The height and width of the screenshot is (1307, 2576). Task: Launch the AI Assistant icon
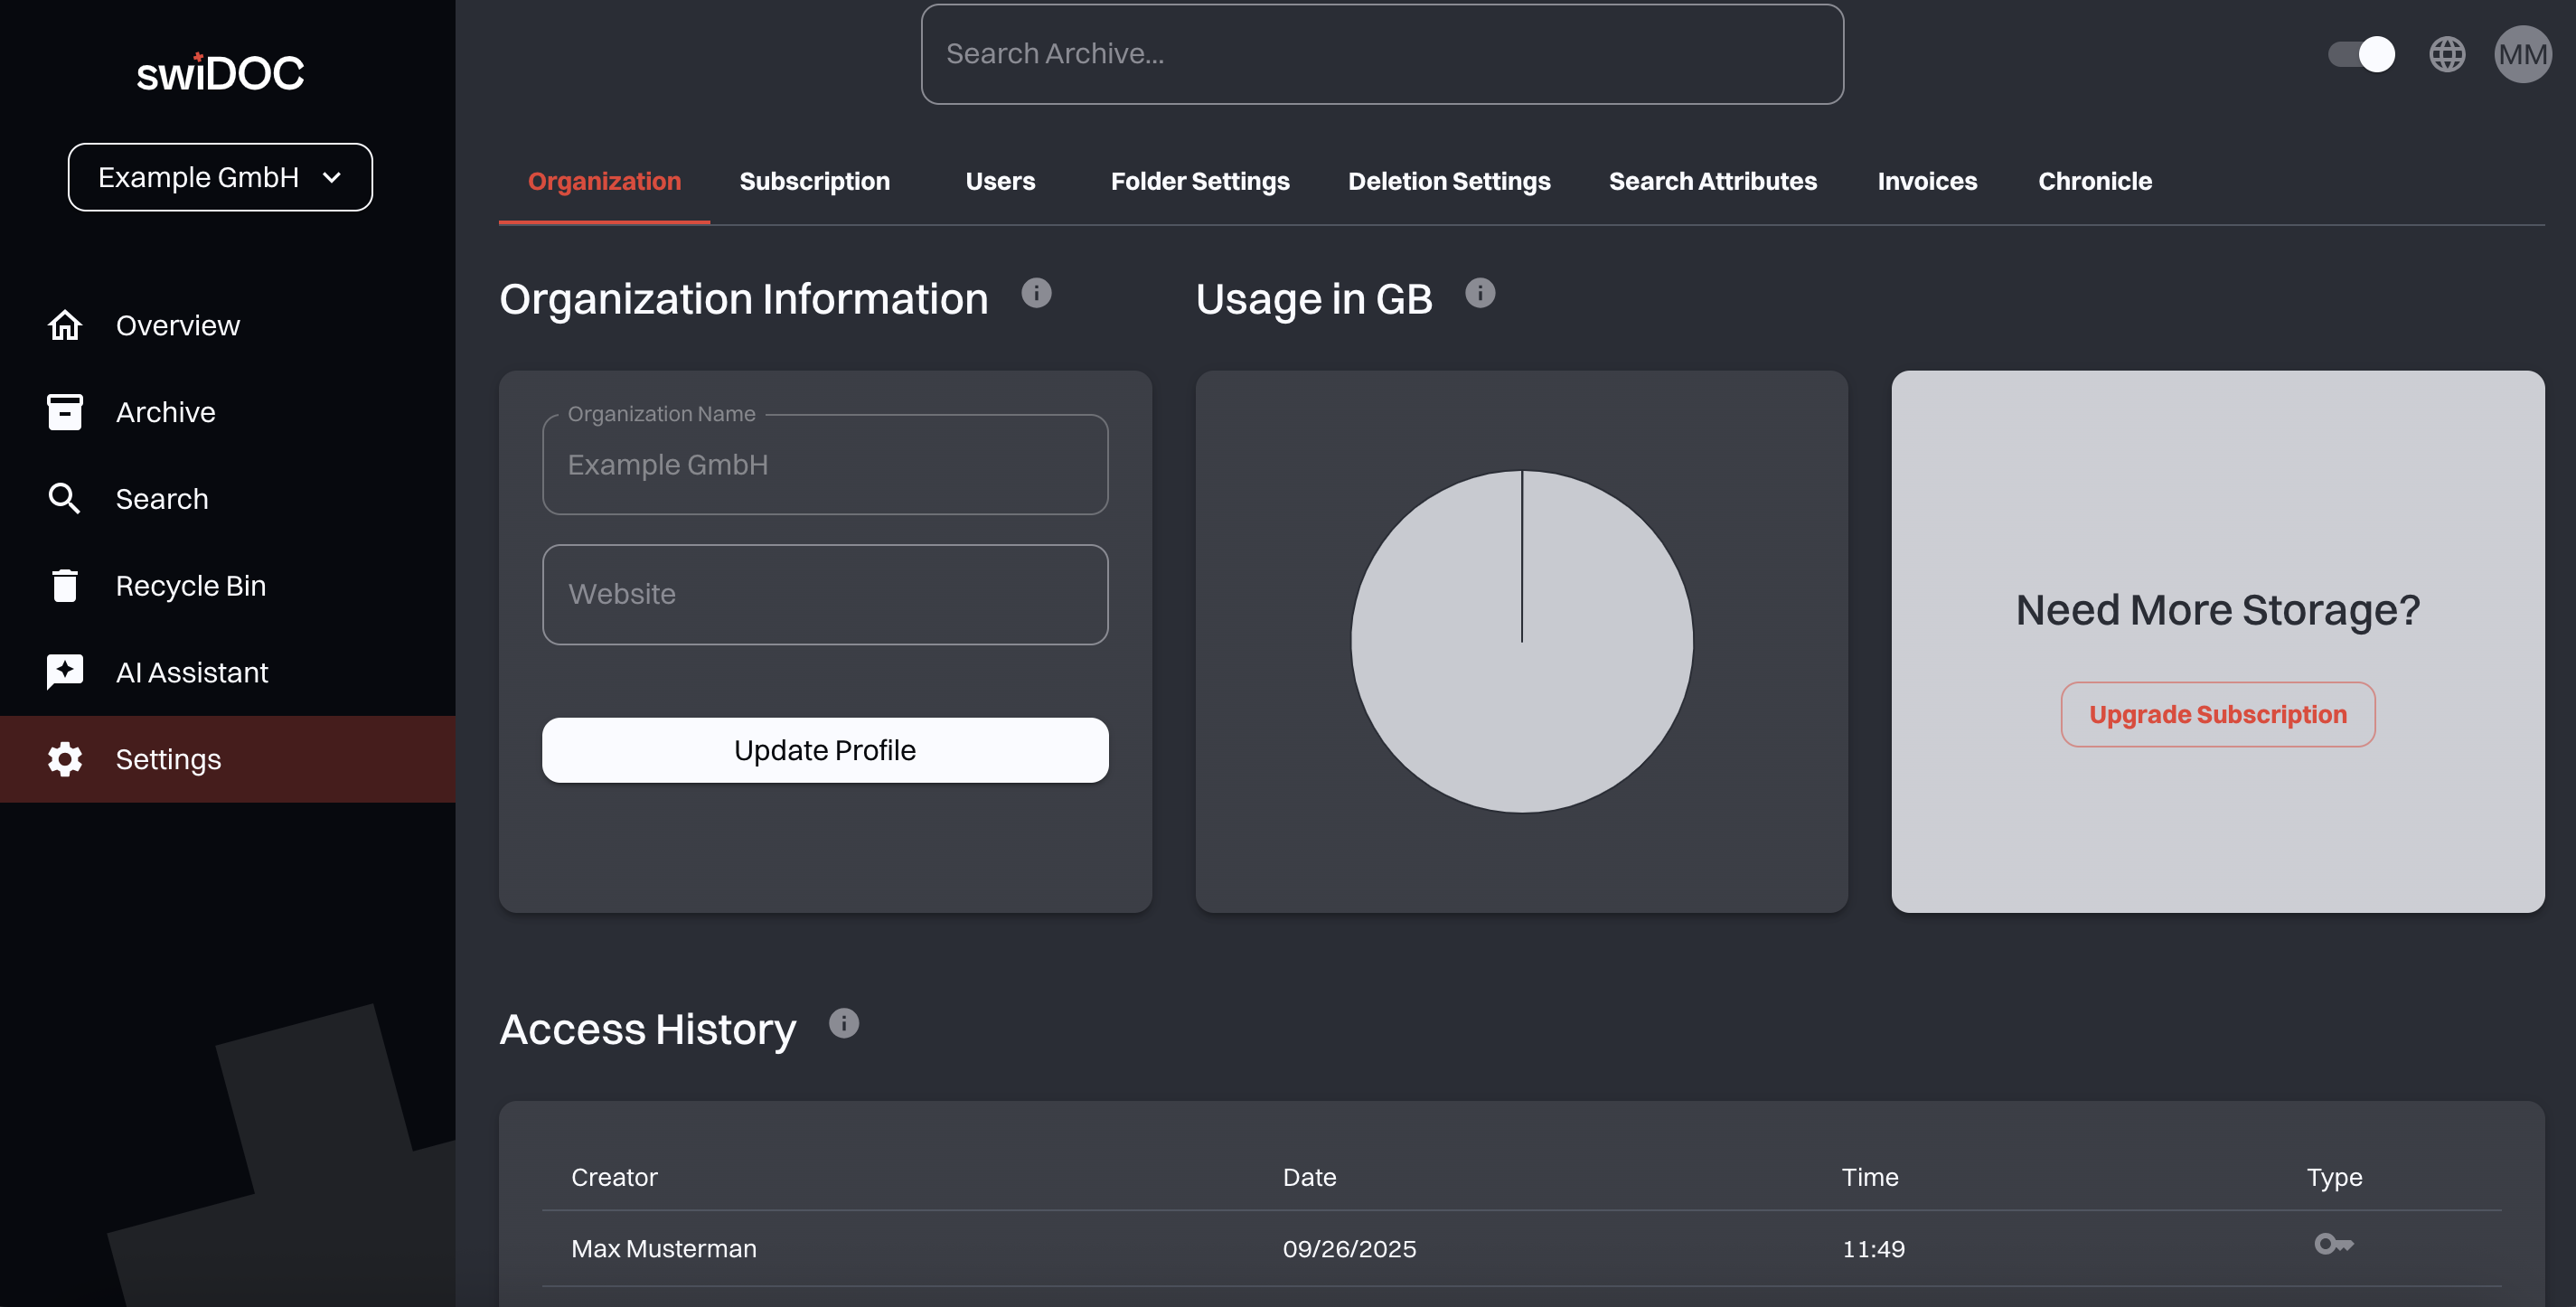click(x=64, y=672)
